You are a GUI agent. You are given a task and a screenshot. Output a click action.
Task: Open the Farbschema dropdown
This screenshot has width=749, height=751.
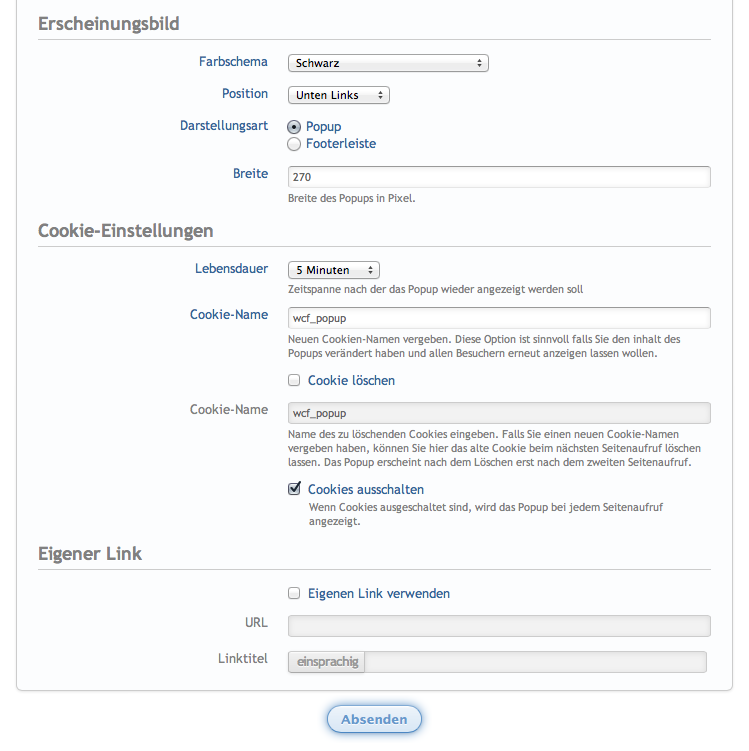(x=388, y=63)
